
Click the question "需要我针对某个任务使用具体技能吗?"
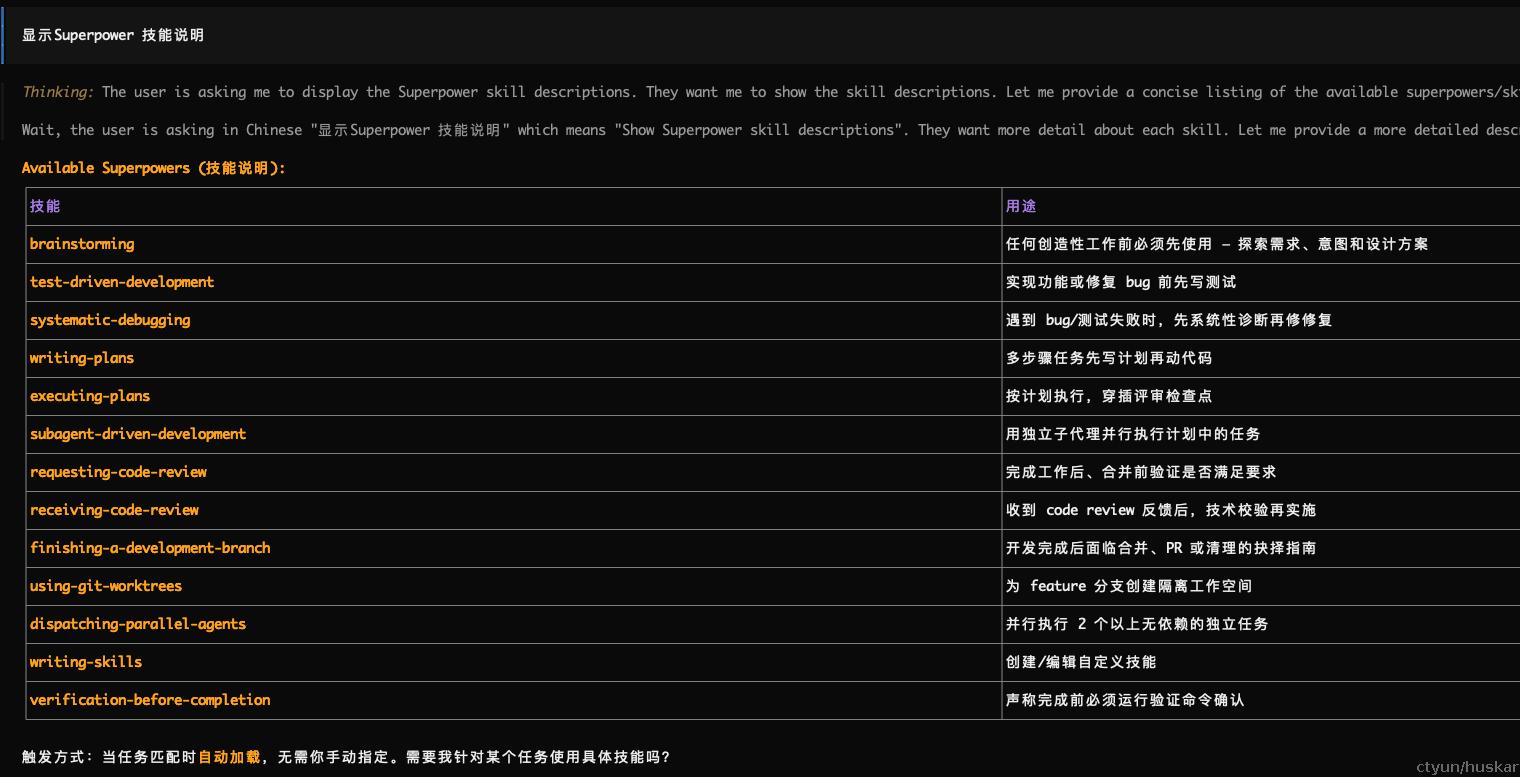coord(538,757)
